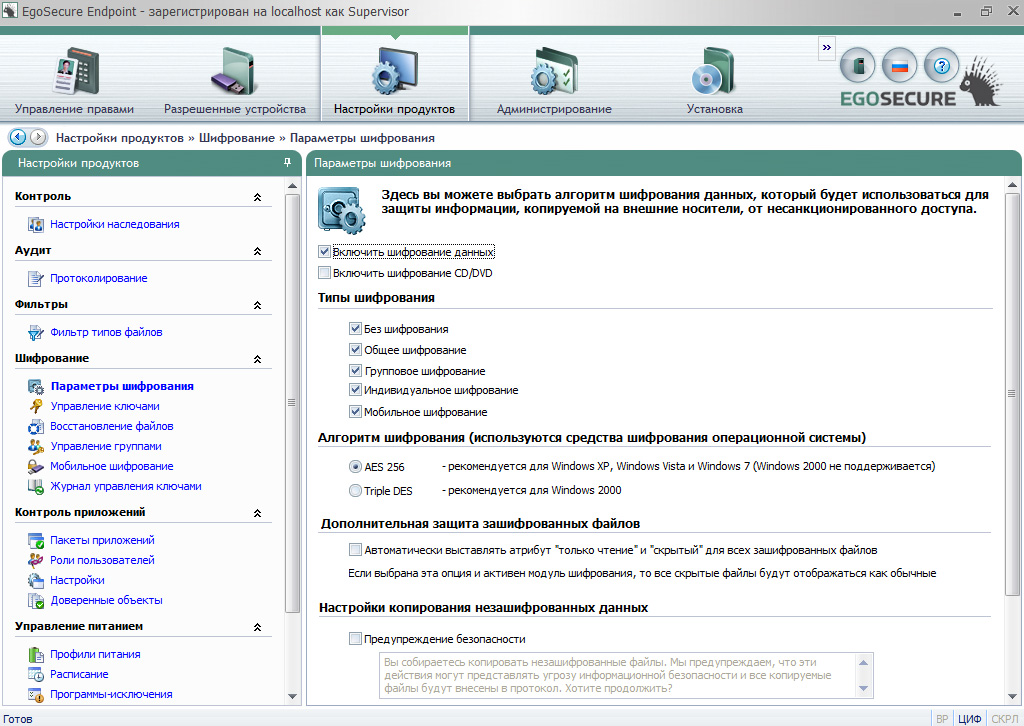Click Шифрование in the breadcrumb path
The width and height of the screenshot is (1024, 726).
click(x=237, y=138)
